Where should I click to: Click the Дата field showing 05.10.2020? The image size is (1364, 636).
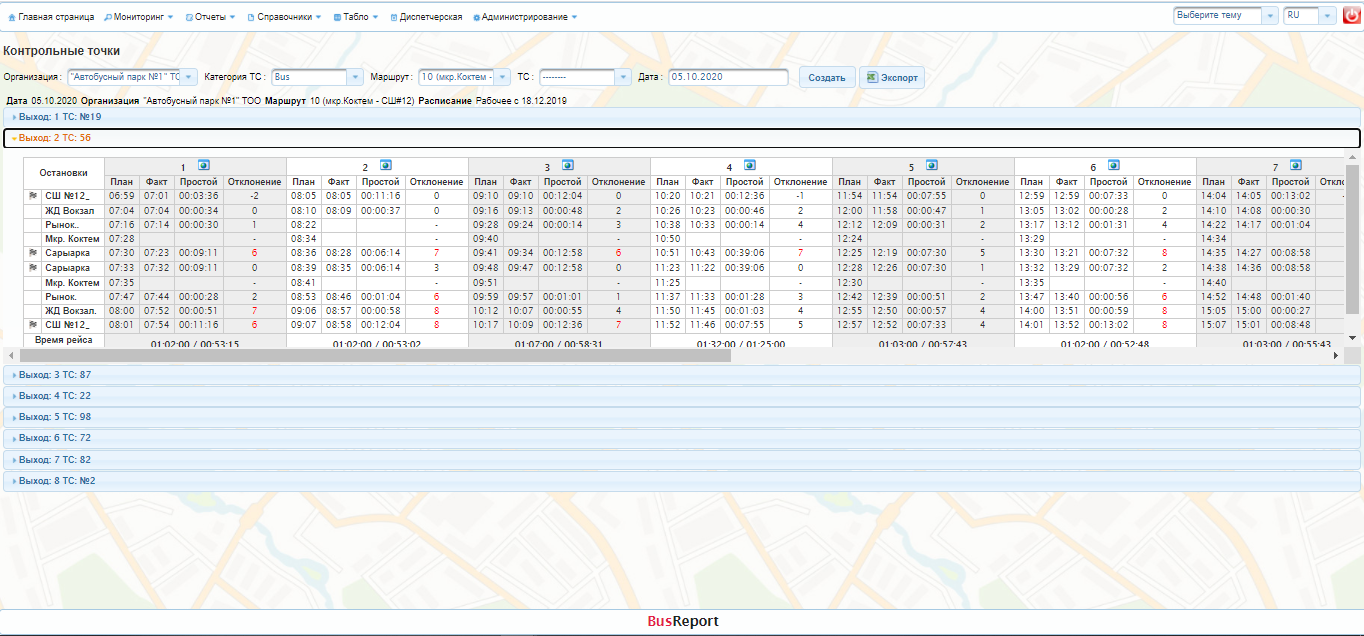pos(728,77)
